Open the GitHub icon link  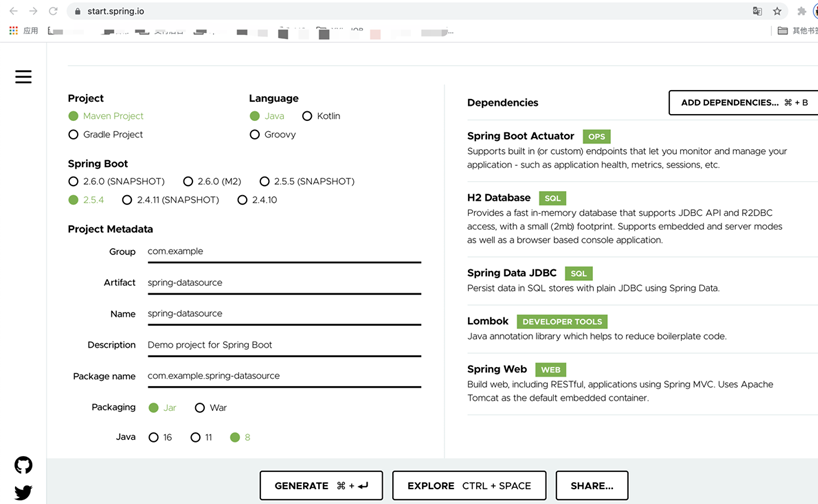coord(23,465)
